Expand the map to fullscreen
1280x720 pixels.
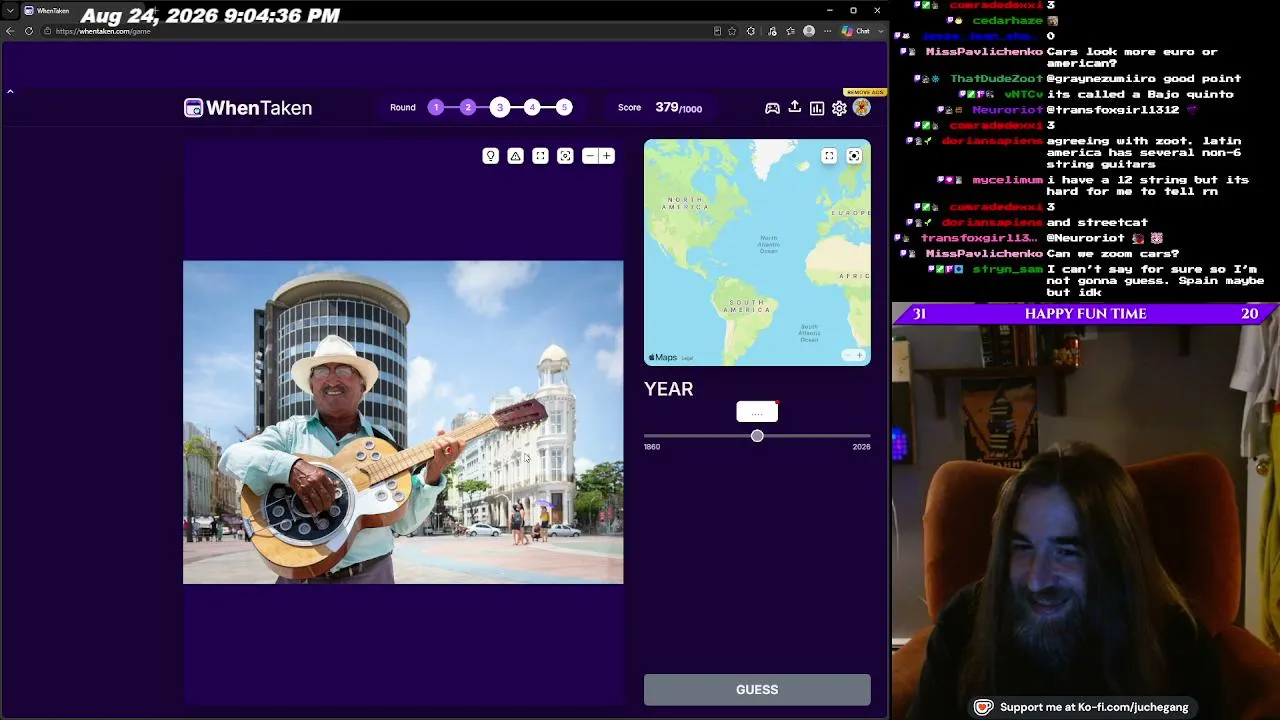coord(829,156)
